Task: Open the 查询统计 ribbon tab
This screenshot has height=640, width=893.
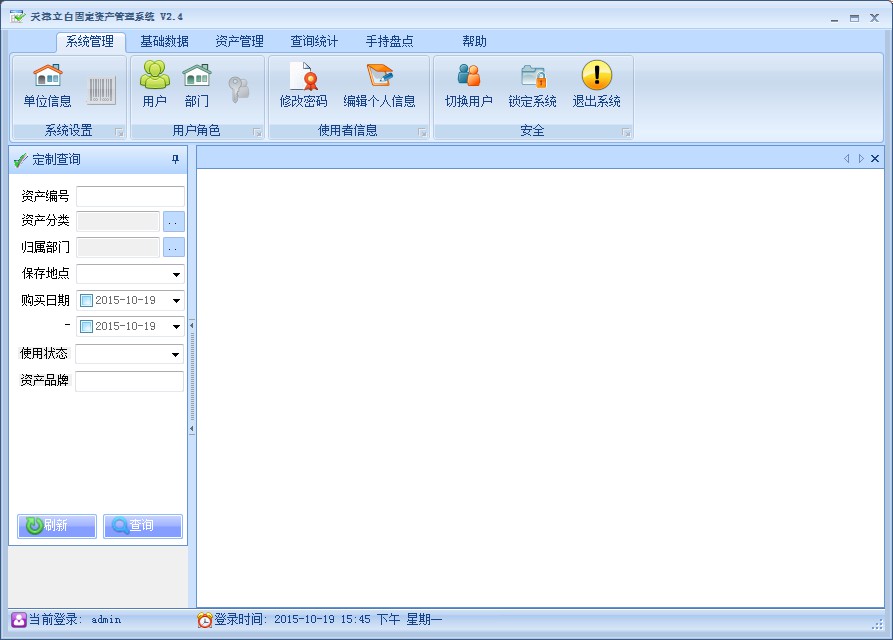Action: (x=314, y=42)
